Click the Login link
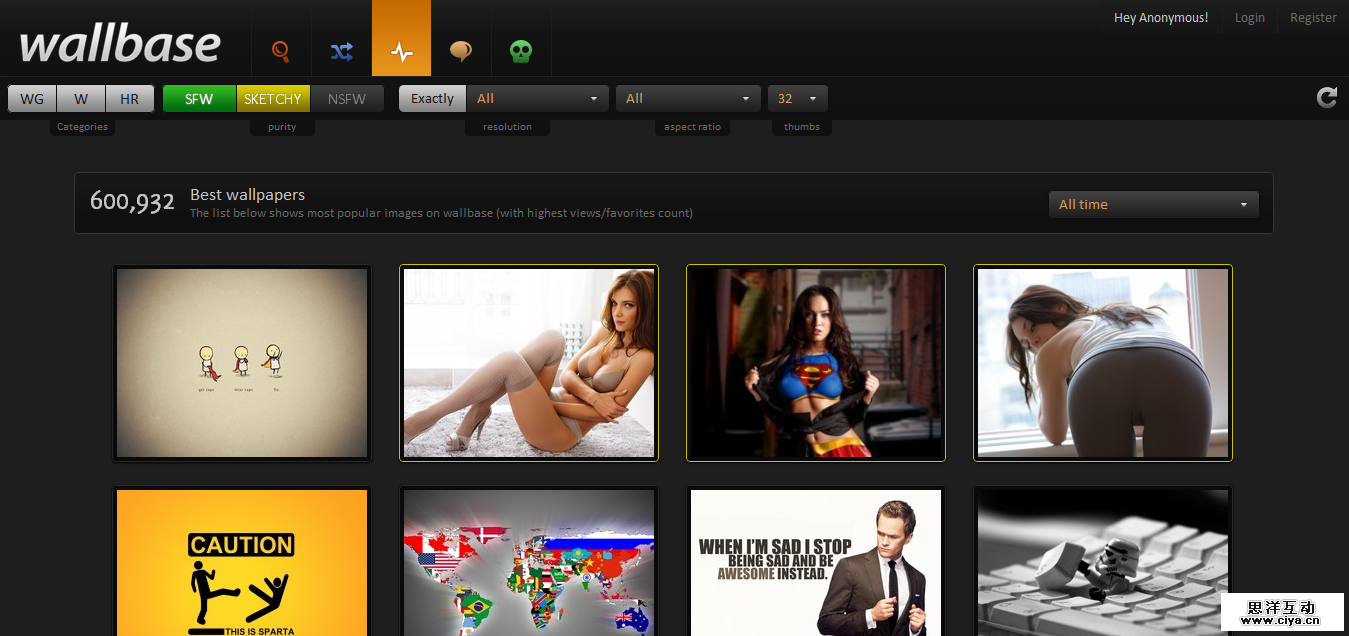 pos(1249,17)
